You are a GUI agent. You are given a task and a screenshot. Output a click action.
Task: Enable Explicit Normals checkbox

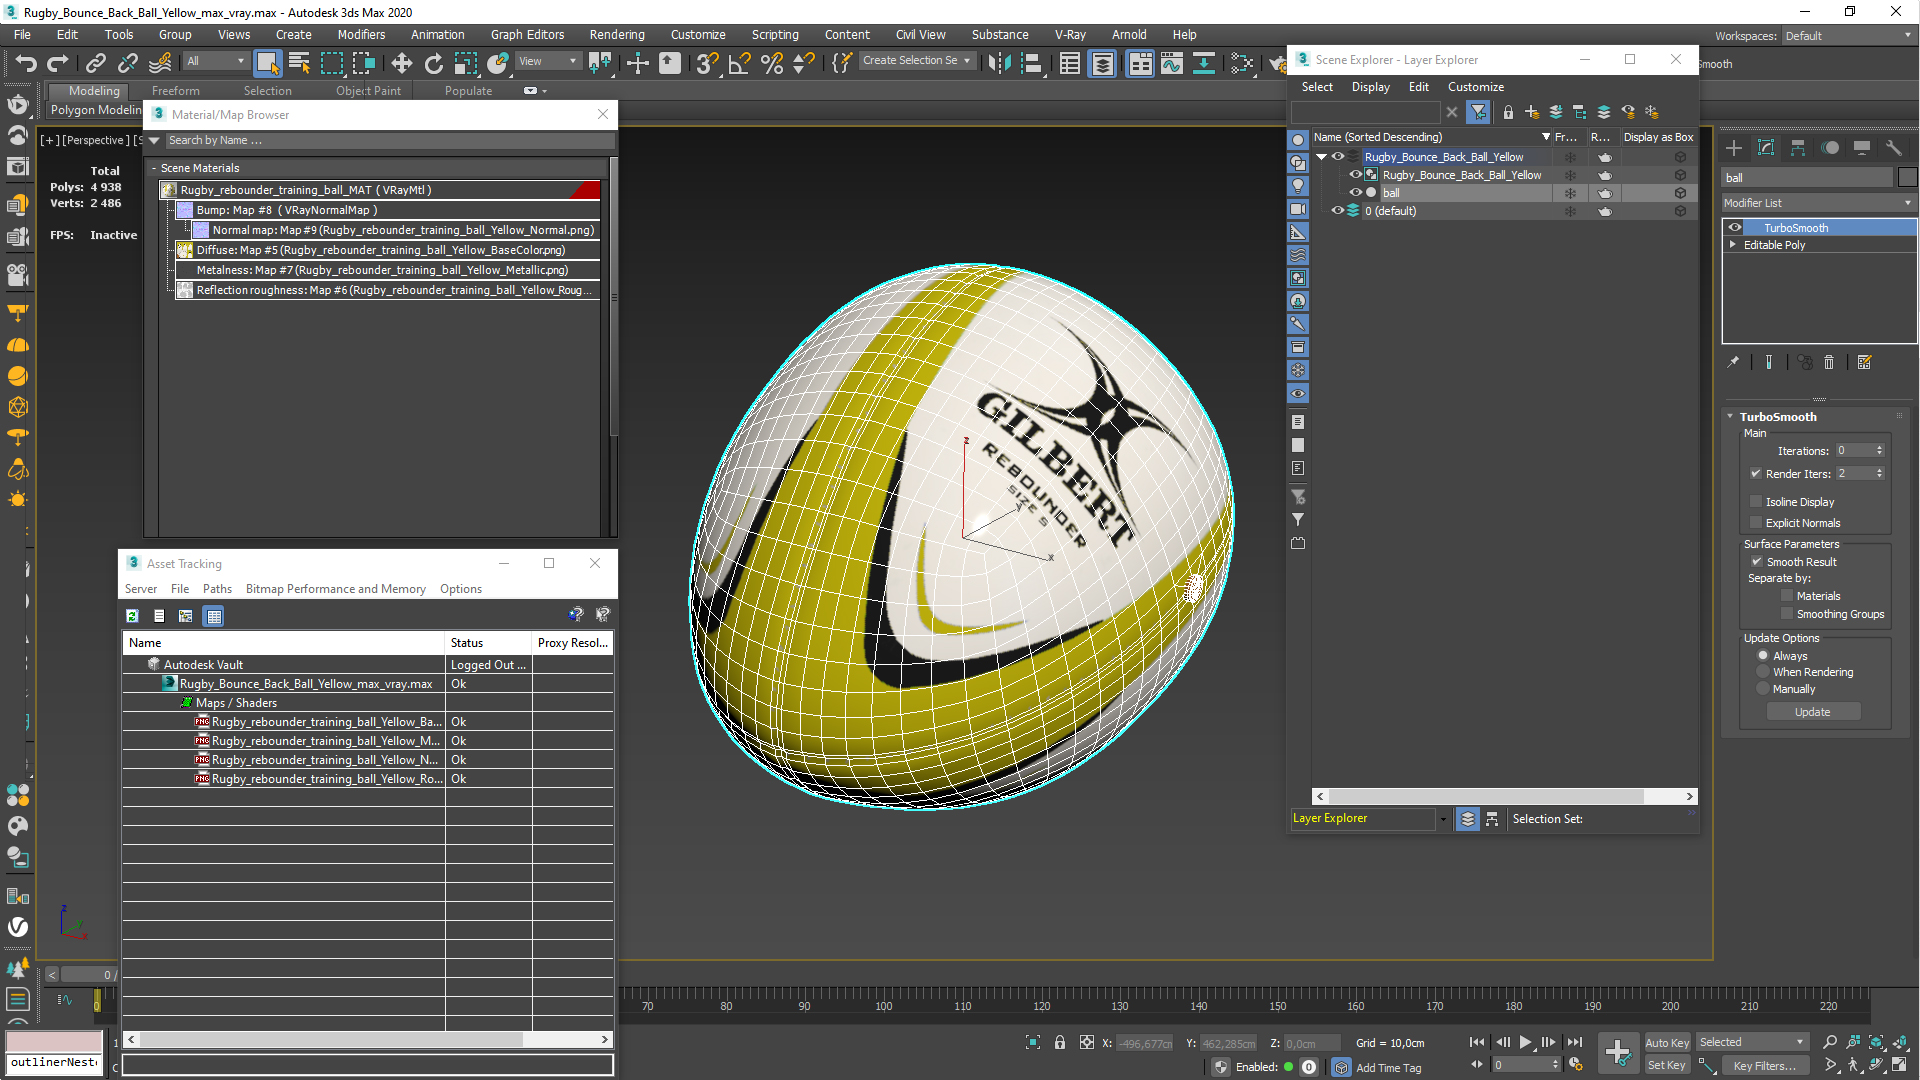pos(1756,523)
